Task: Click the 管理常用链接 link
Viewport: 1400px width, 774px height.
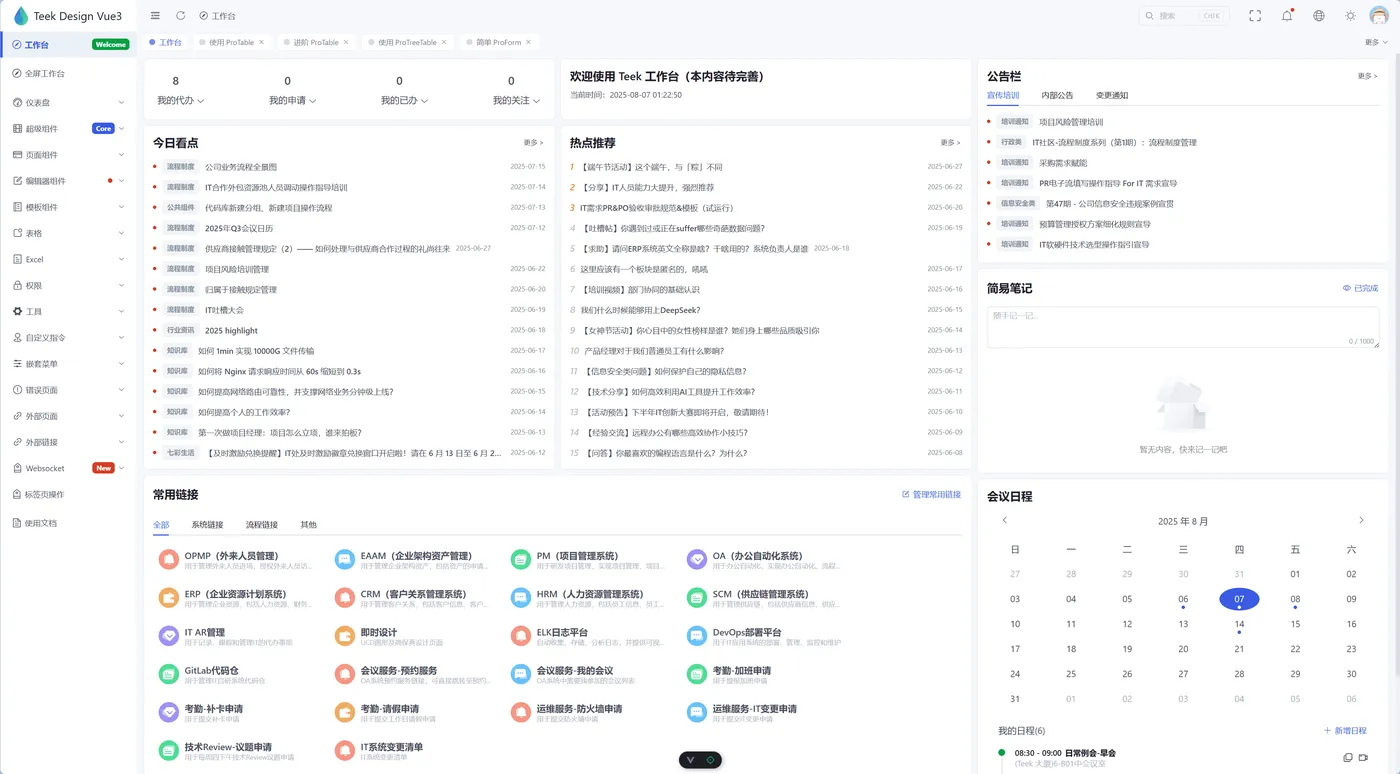Action: 931,493
